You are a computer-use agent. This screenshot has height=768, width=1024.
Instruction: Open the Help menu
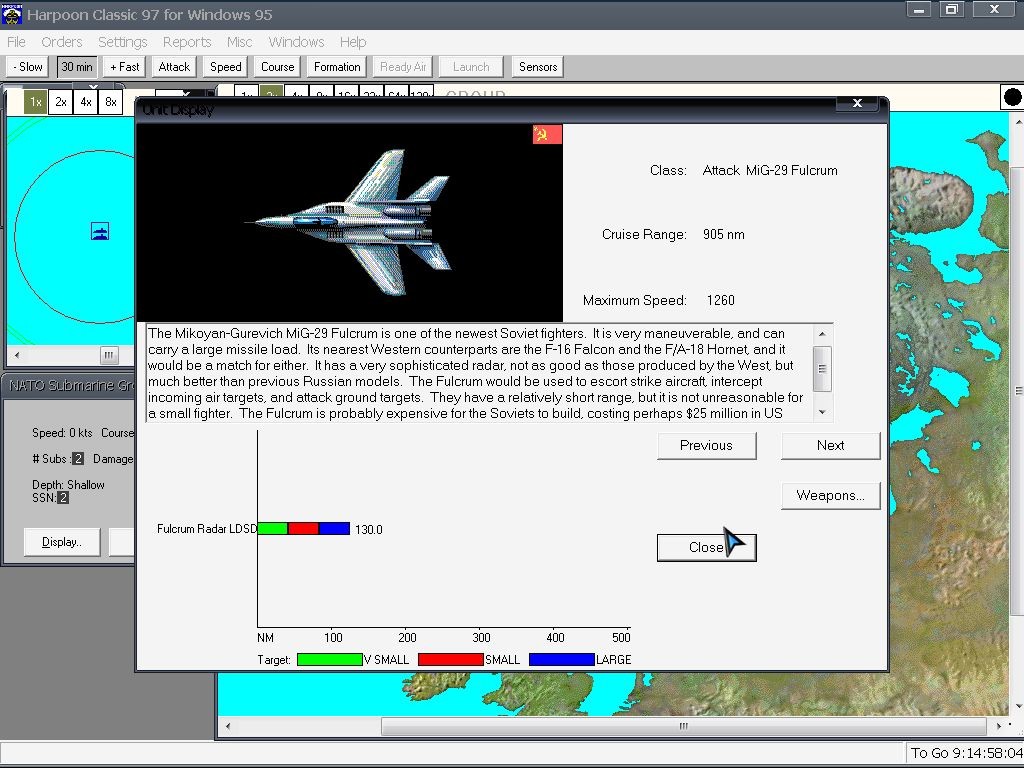coord(353,42)
